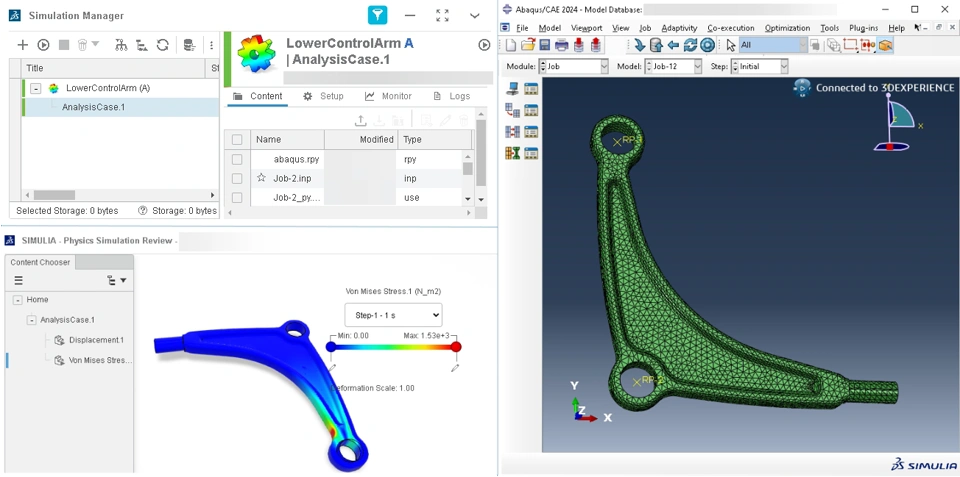Check the Job-2_py file checkbox
The image size is (960, 477).
coord(237,198)
